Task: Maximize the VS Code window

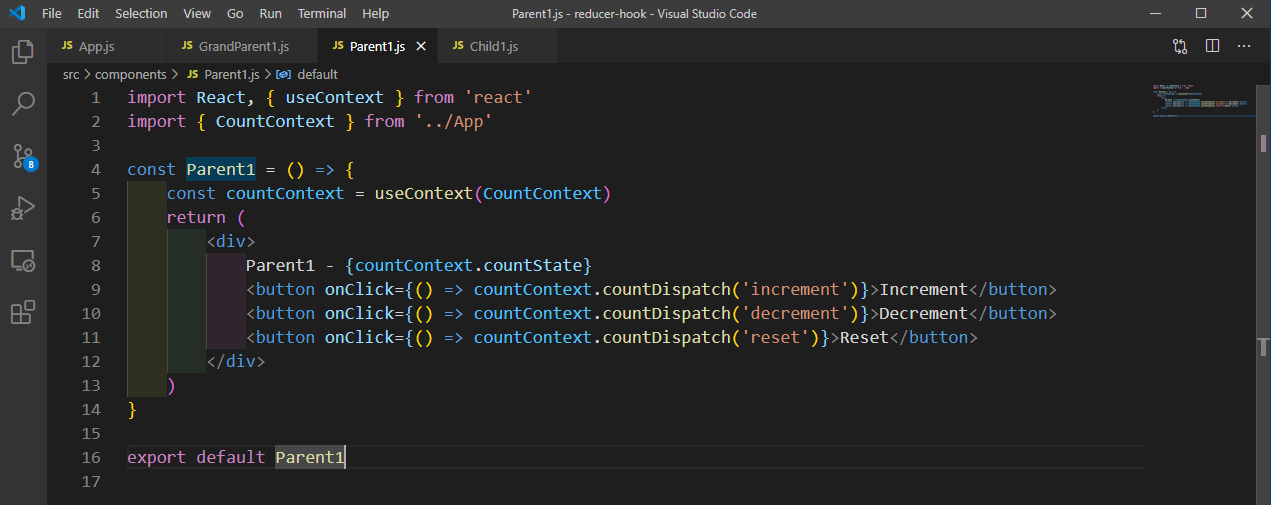Action: (1201, 13)
